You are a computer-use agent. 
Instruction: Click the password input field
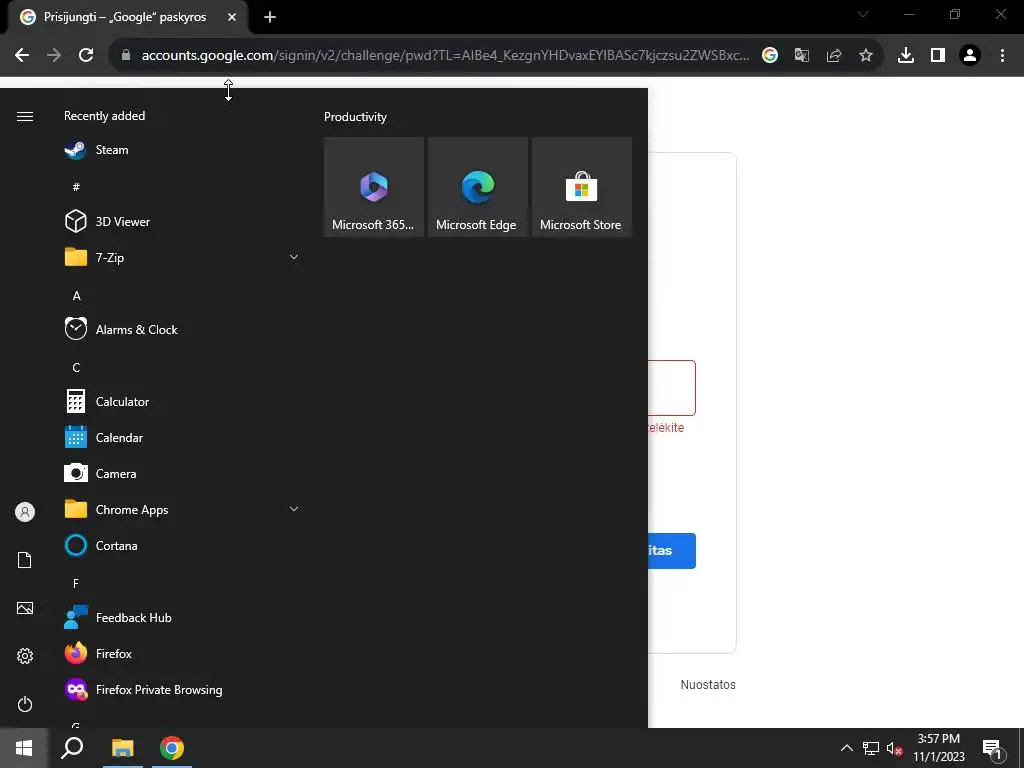(672, 388)
